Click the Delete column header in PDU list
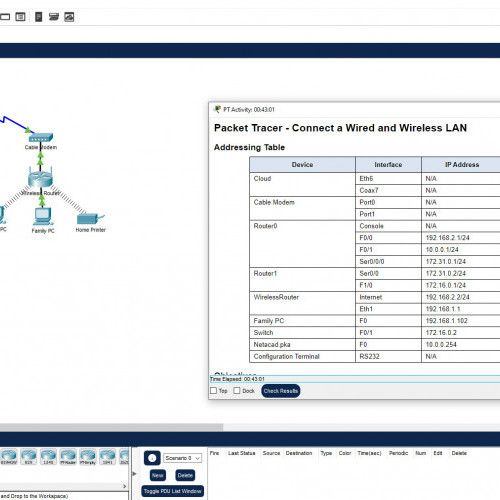 (459, 453)
